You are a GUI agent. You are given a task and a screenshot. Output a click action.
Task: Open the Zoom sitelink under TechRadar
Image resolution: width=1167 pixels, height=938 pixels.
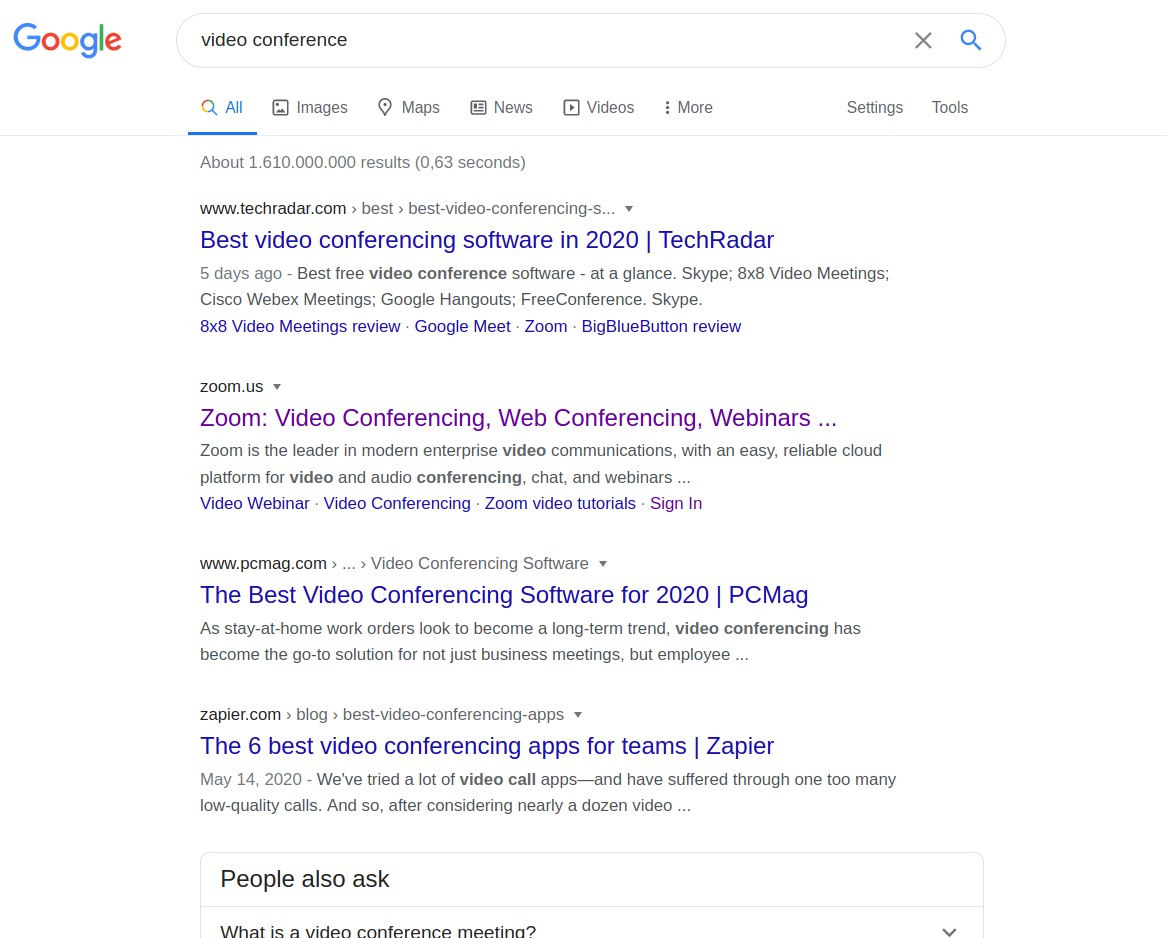(x=546, y=327)
